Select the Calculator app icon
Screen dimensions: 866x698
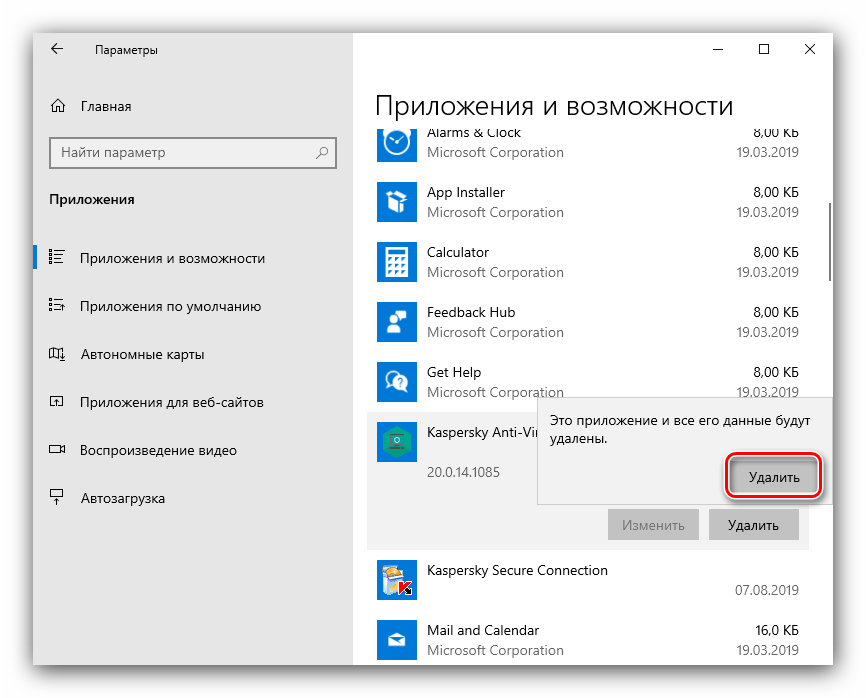(396, 262)
